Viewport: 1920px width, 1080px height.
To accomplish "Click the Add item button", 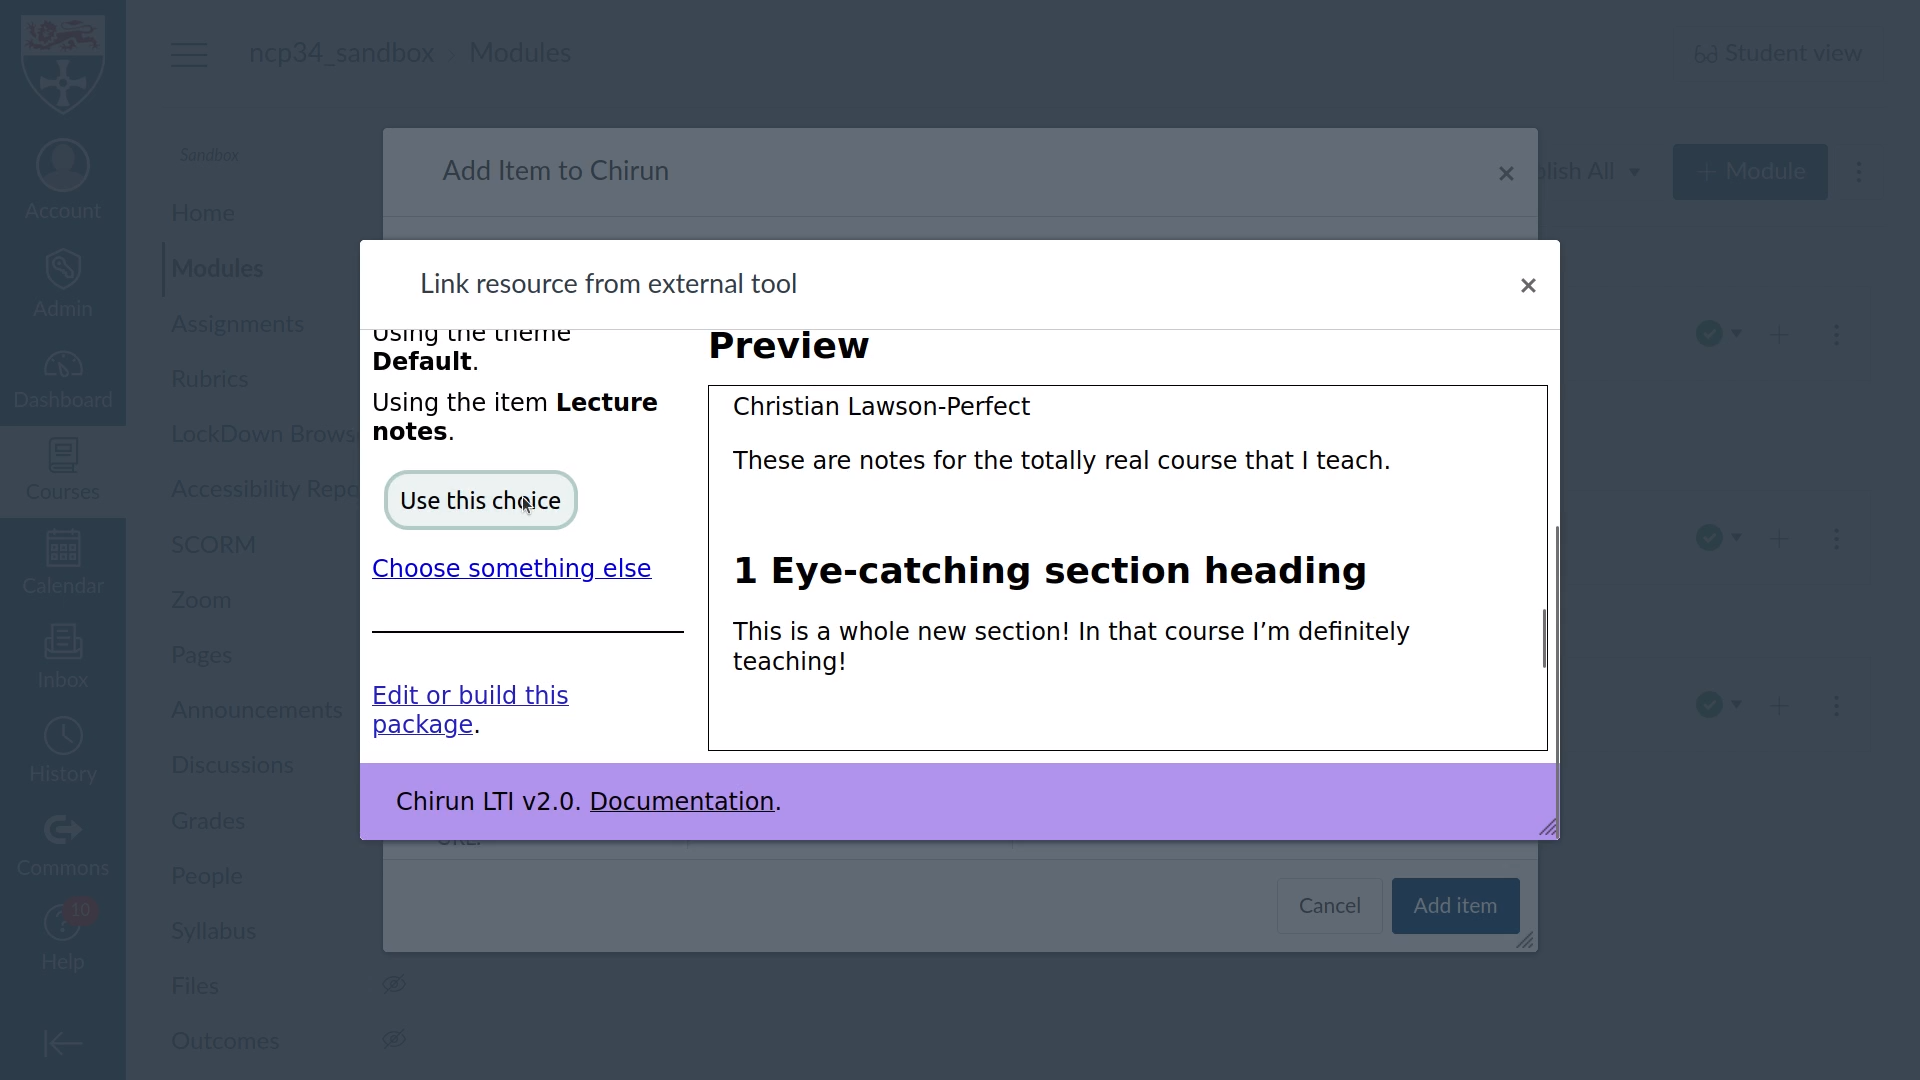I will [1455, 906].
